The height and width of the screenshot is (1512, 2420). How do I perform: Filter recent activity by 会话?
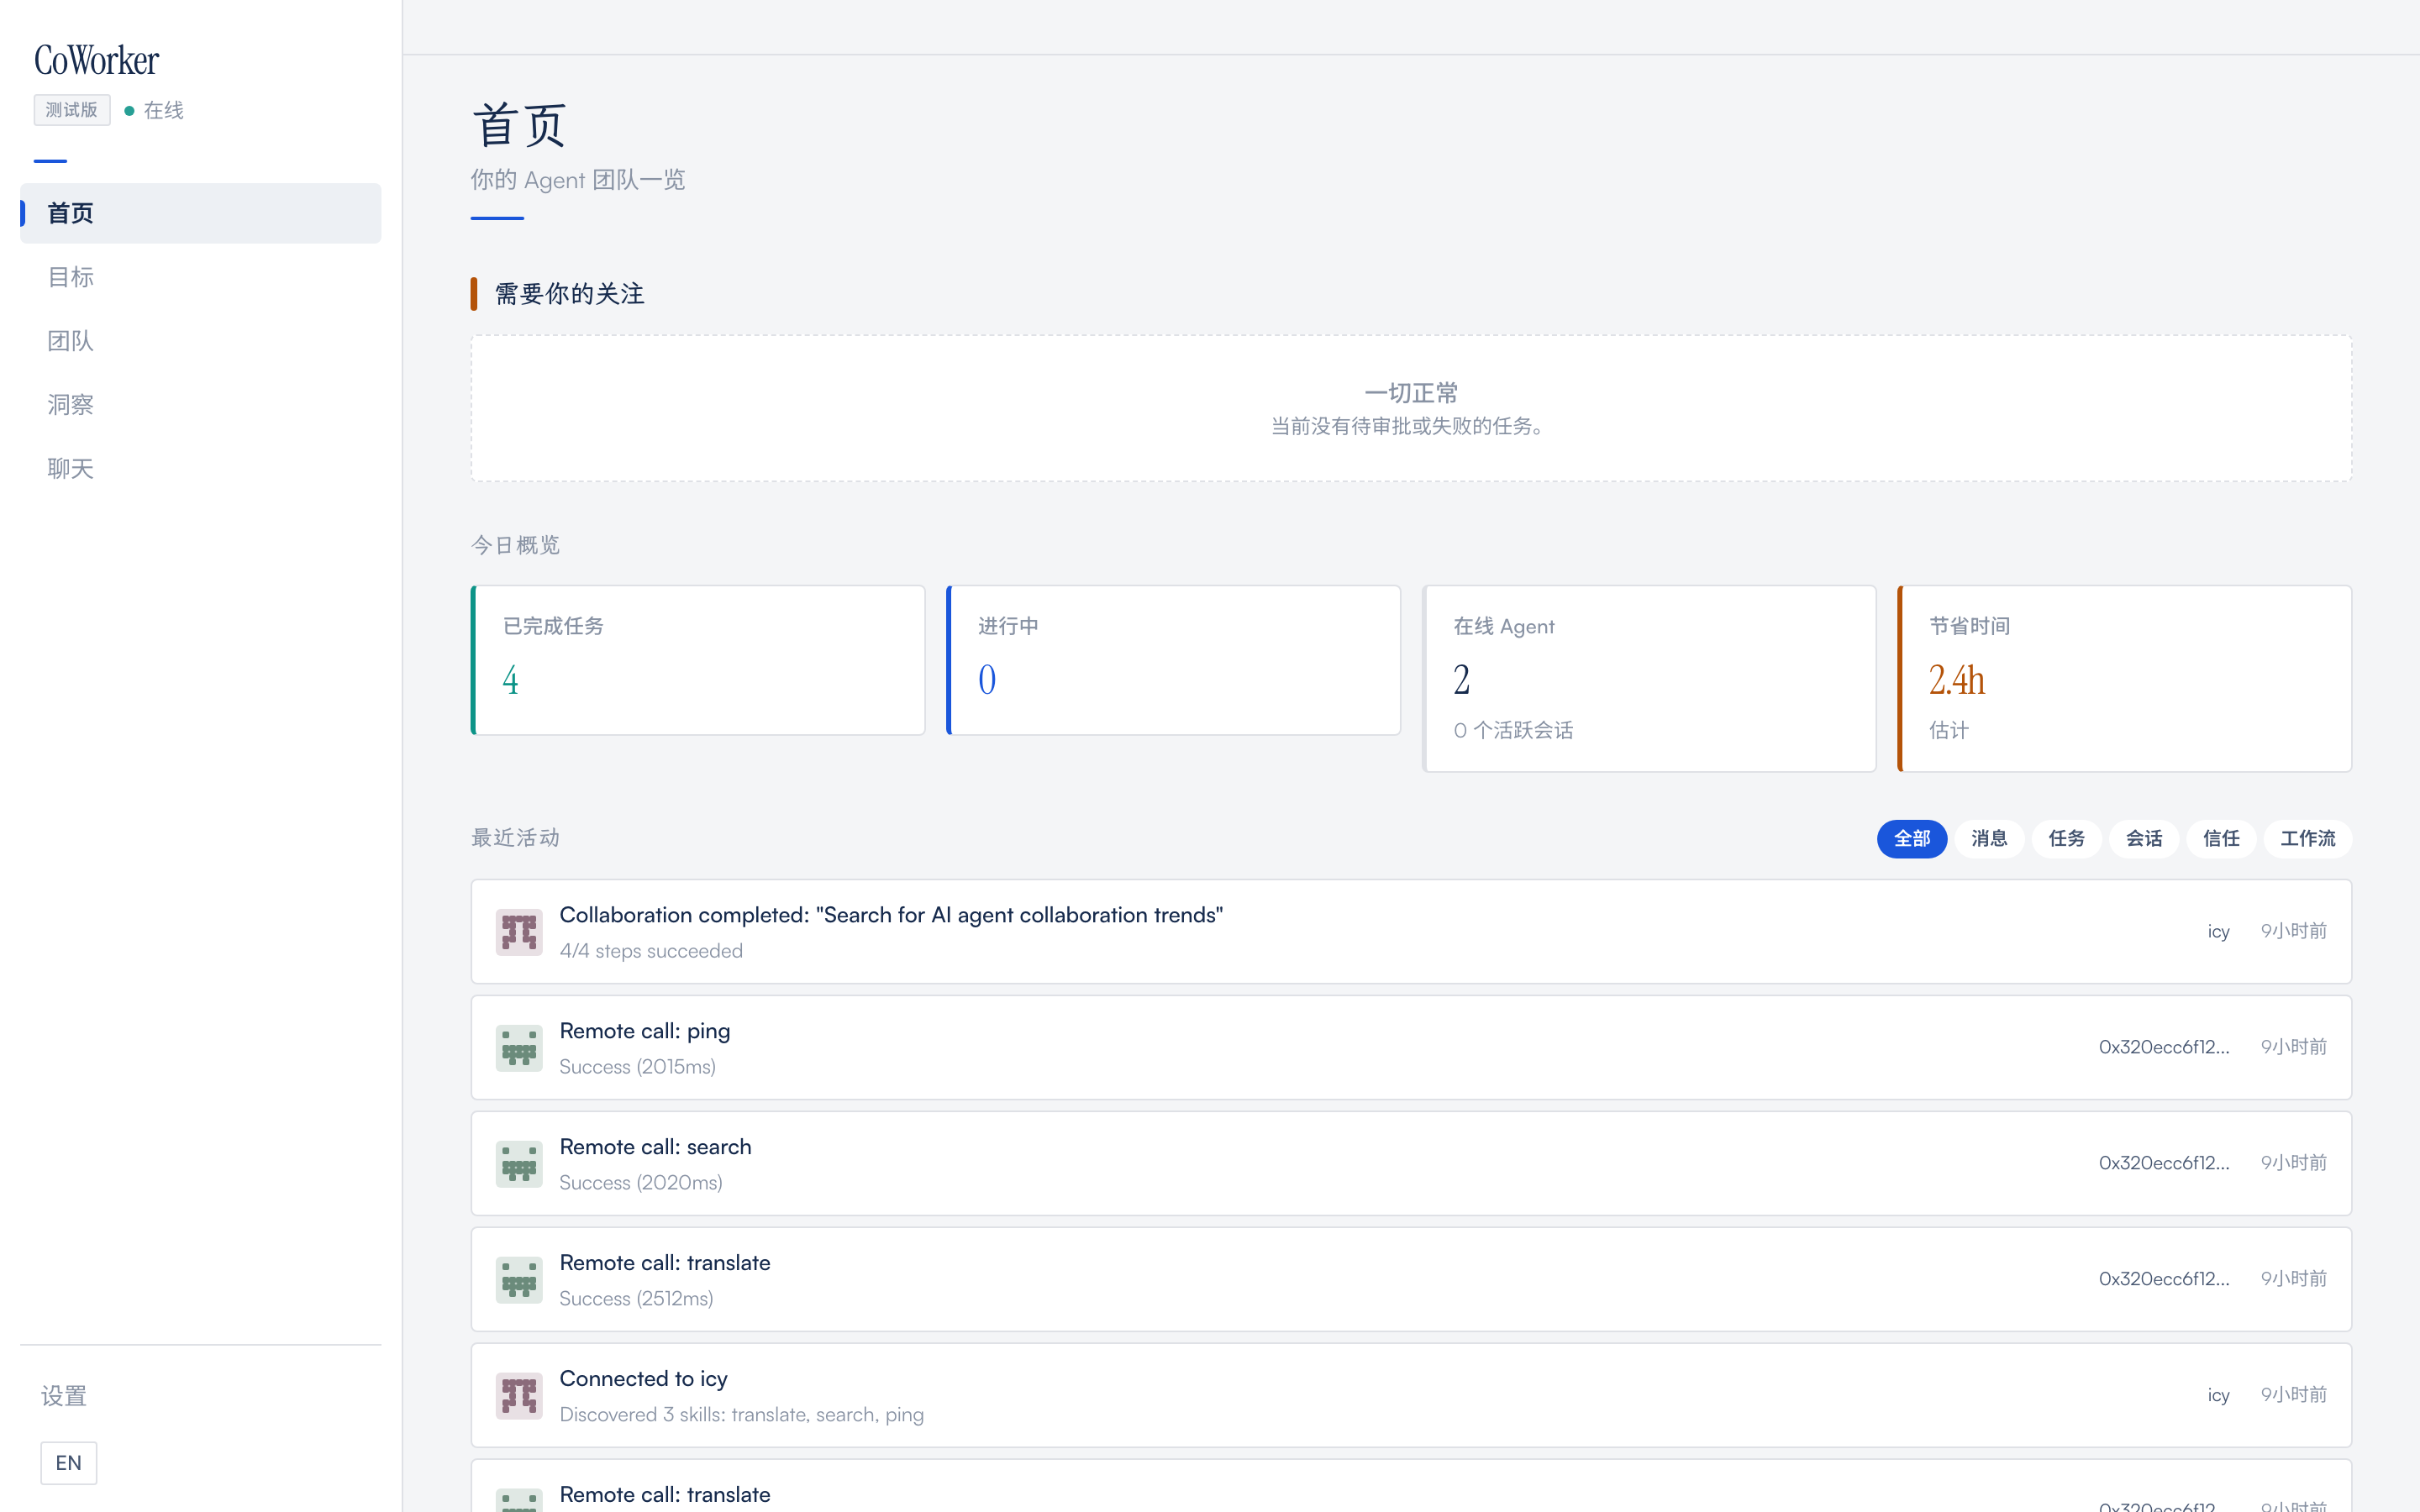(2144, 839)
